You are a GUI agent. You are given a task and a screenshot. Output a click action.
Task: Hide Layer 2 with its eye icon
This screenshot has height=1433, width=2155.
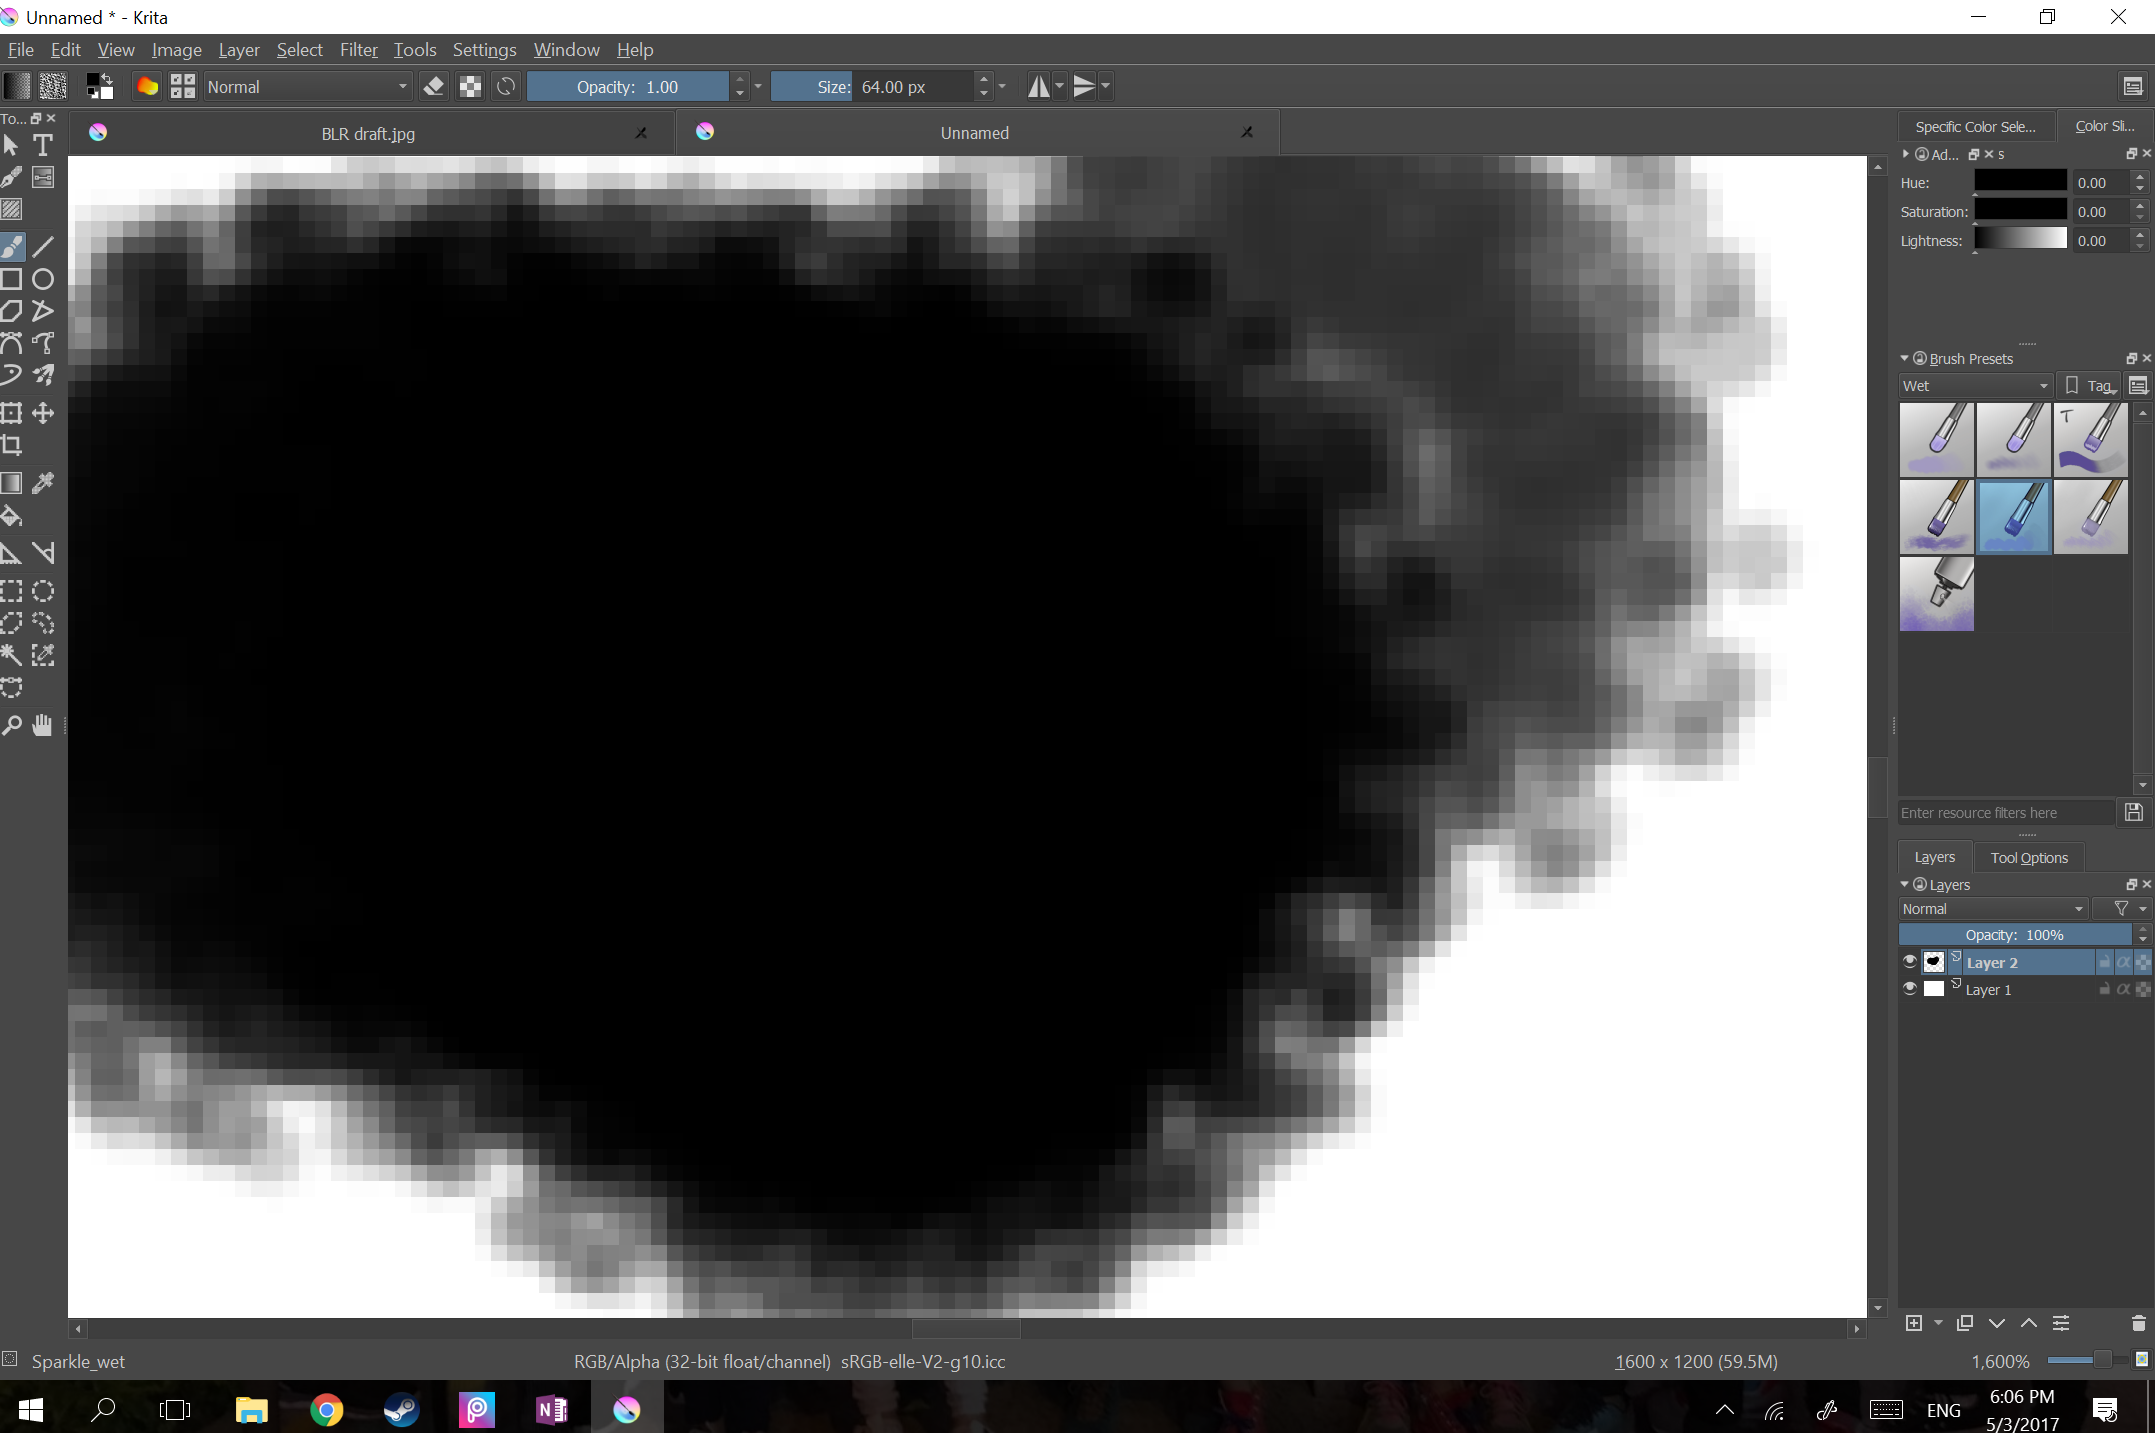[x=1910, y=962]
